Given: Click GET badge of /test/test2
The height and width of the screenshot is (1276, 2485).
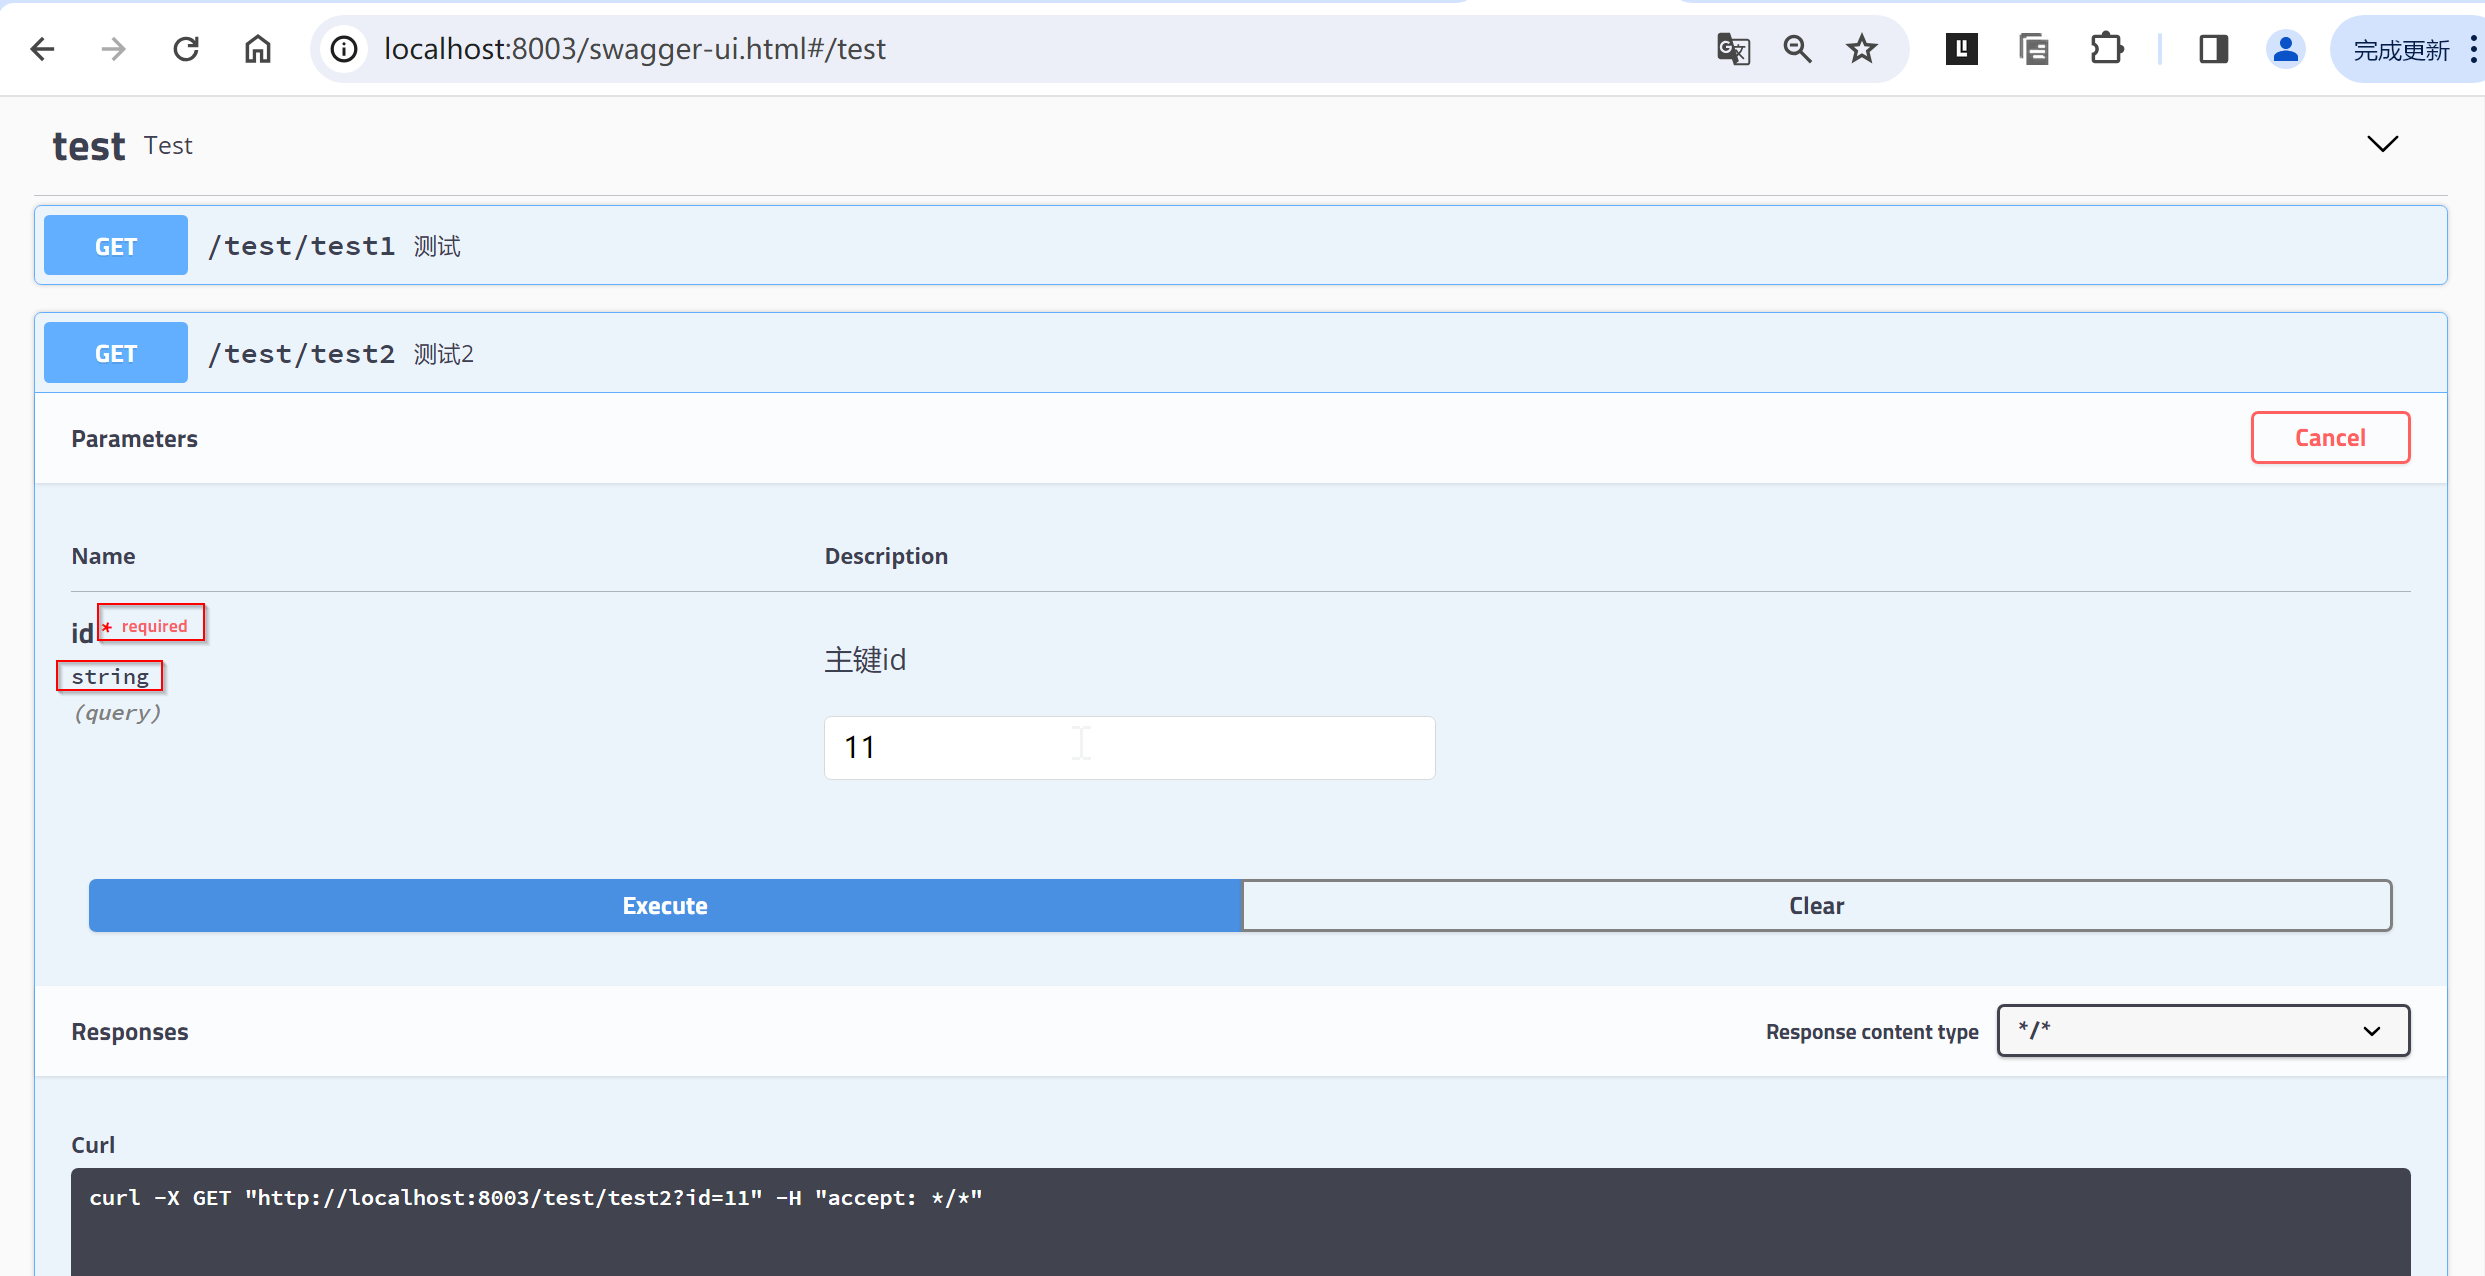Looking at the screenshot, I should 116,353.
